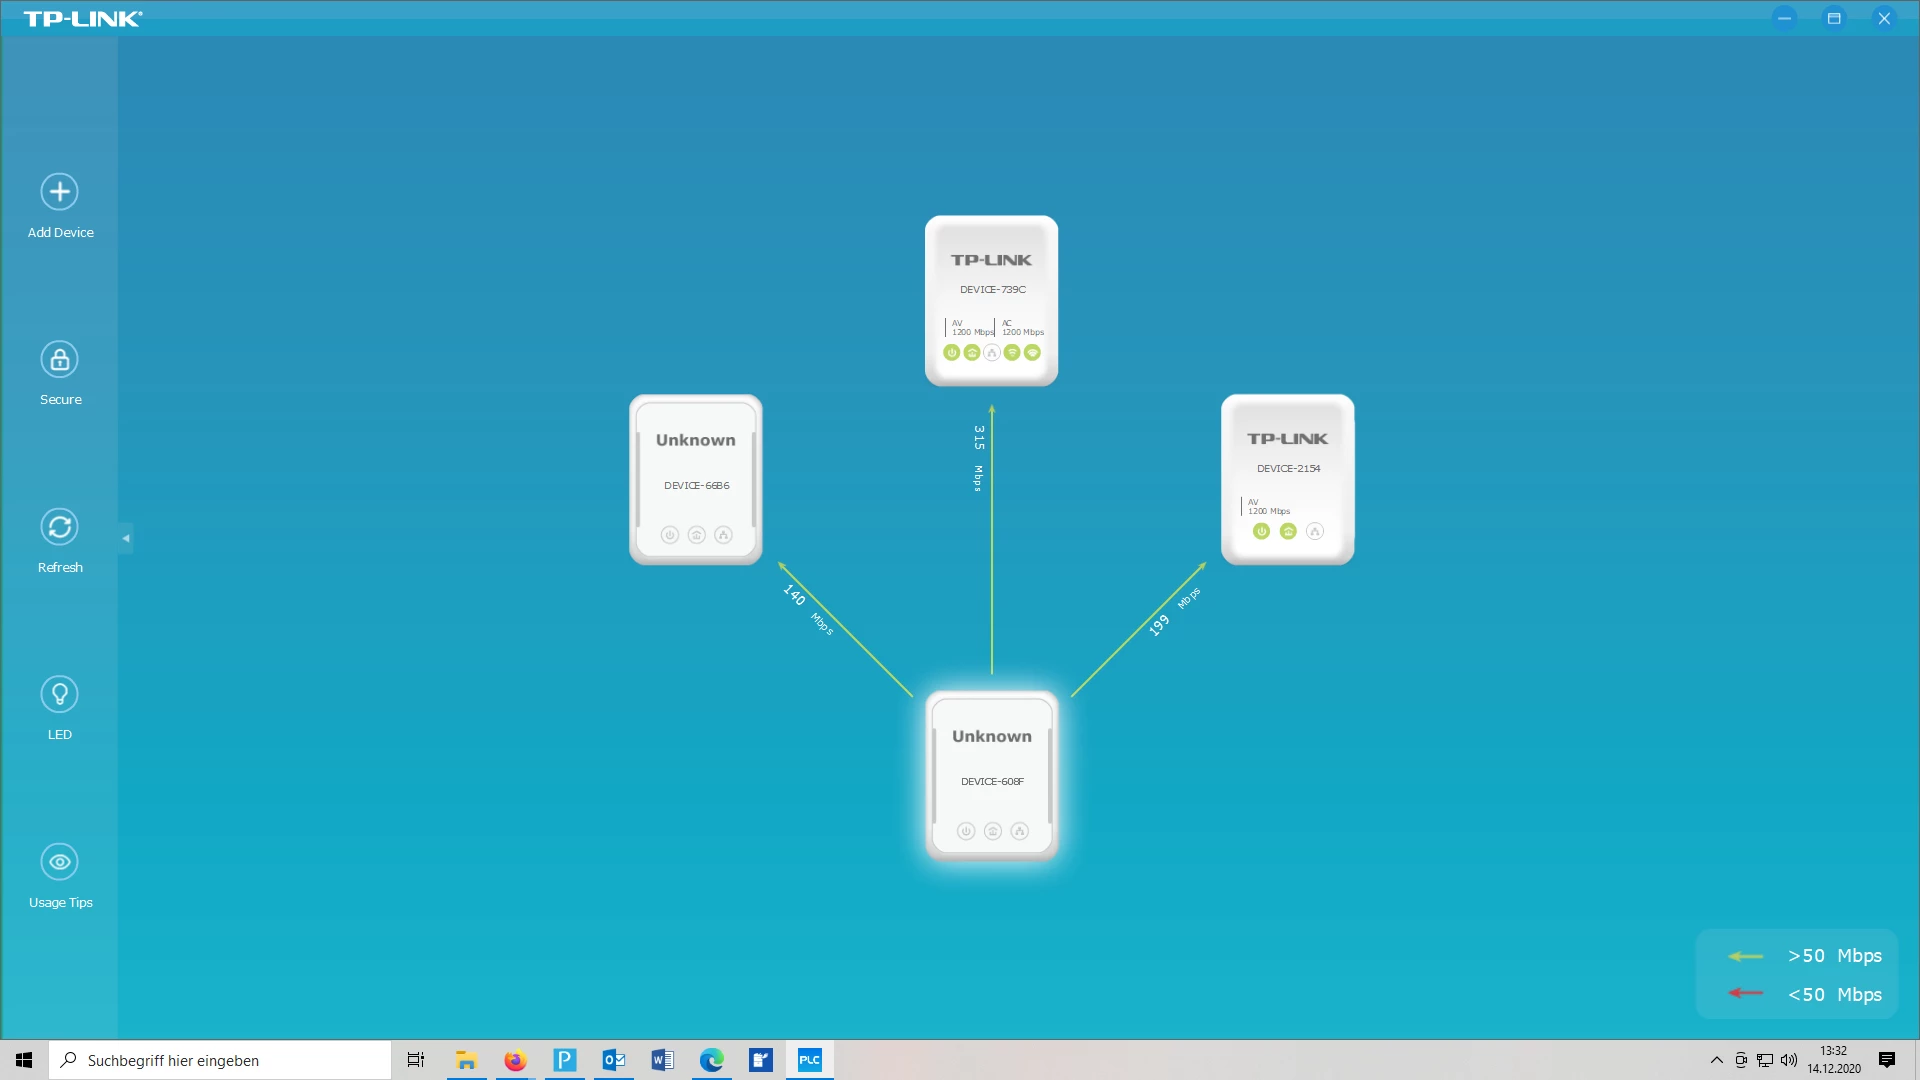The height and width of the screenshot is (1080, 1920).
Task: Select the DEVICE-2154 adapter card
Action: tap(1287, 460)
